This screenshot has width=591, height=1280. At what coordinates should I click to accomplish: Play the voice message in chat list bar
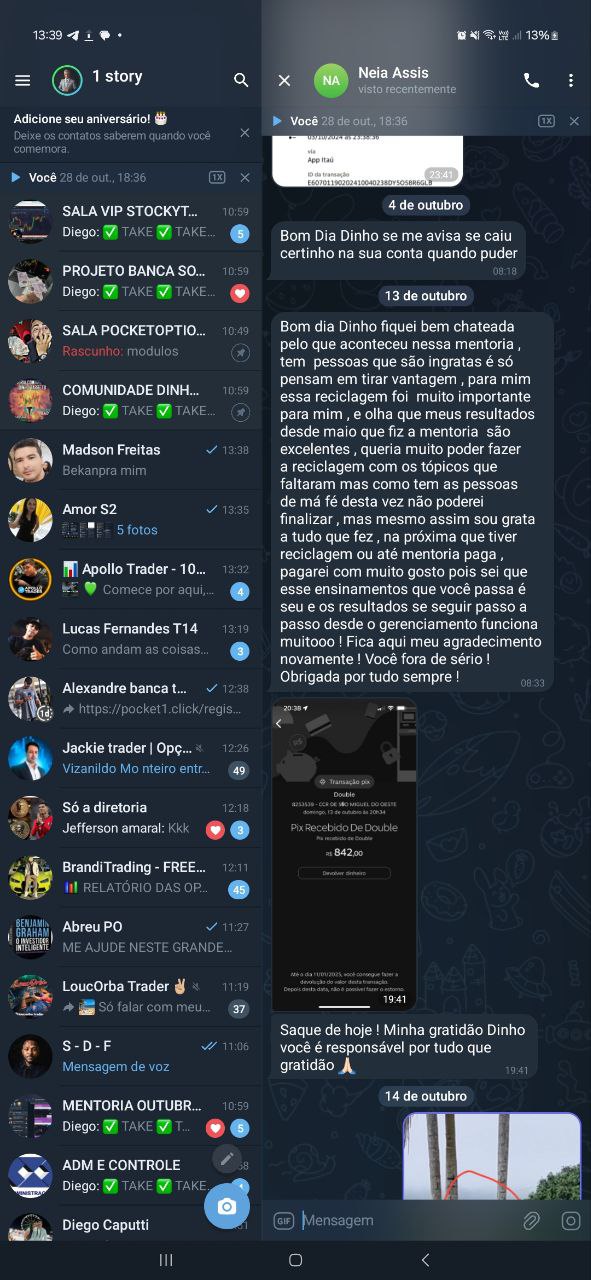pyautogui.click(x=15, y=177)
